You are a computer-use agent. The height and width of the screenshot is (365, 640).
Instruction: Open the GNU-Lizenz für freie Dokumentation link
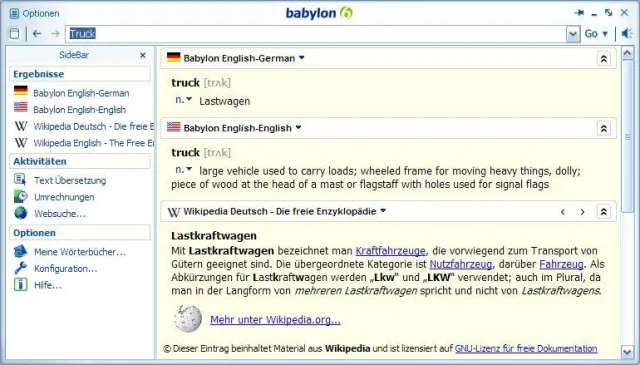(526, 349)
